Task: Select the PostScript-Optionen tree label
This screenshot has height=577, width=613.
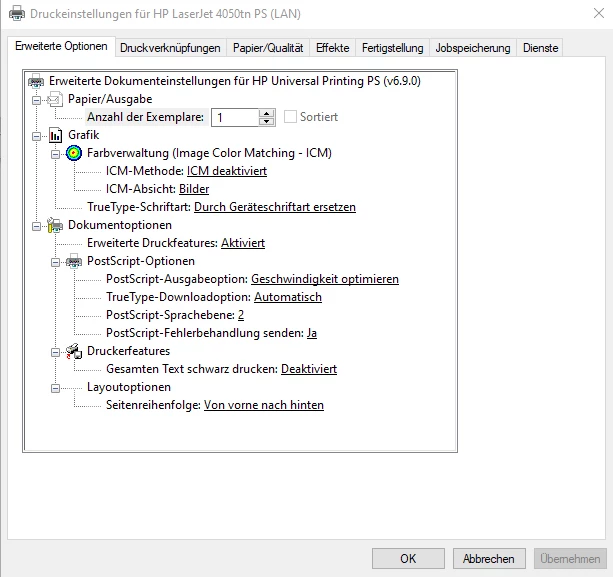Action: 141,261
